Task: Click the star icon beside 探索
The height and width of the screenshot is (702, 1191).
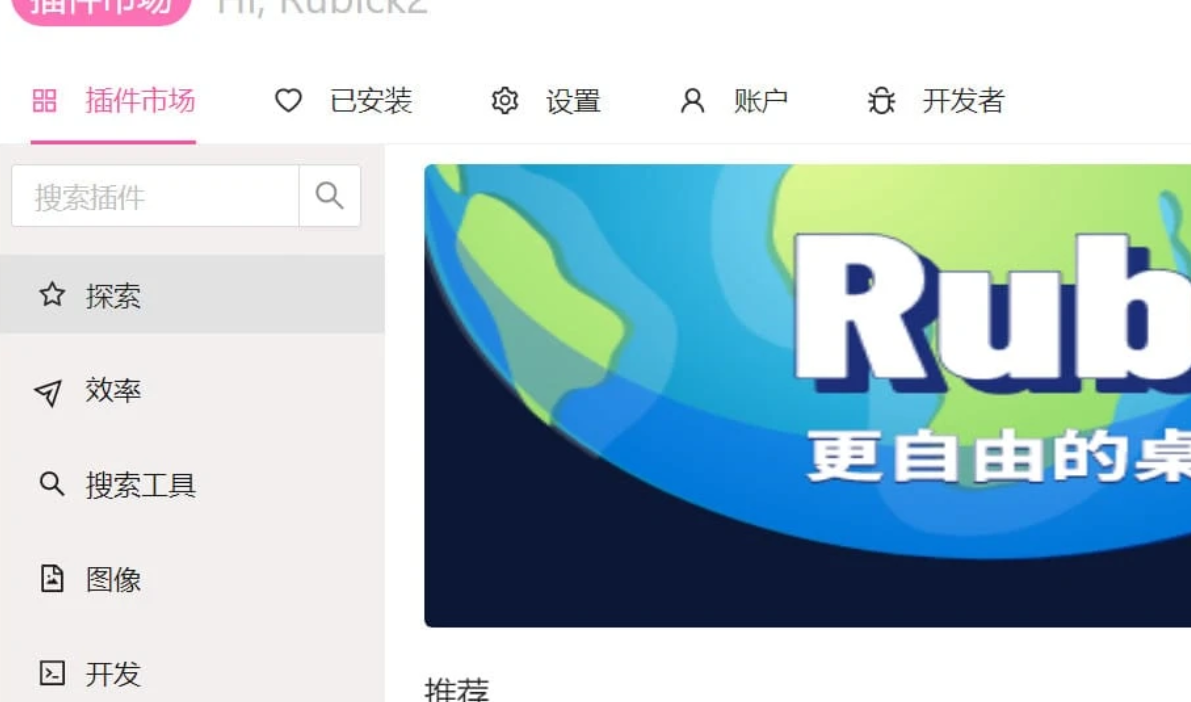Action: [52, 294]
